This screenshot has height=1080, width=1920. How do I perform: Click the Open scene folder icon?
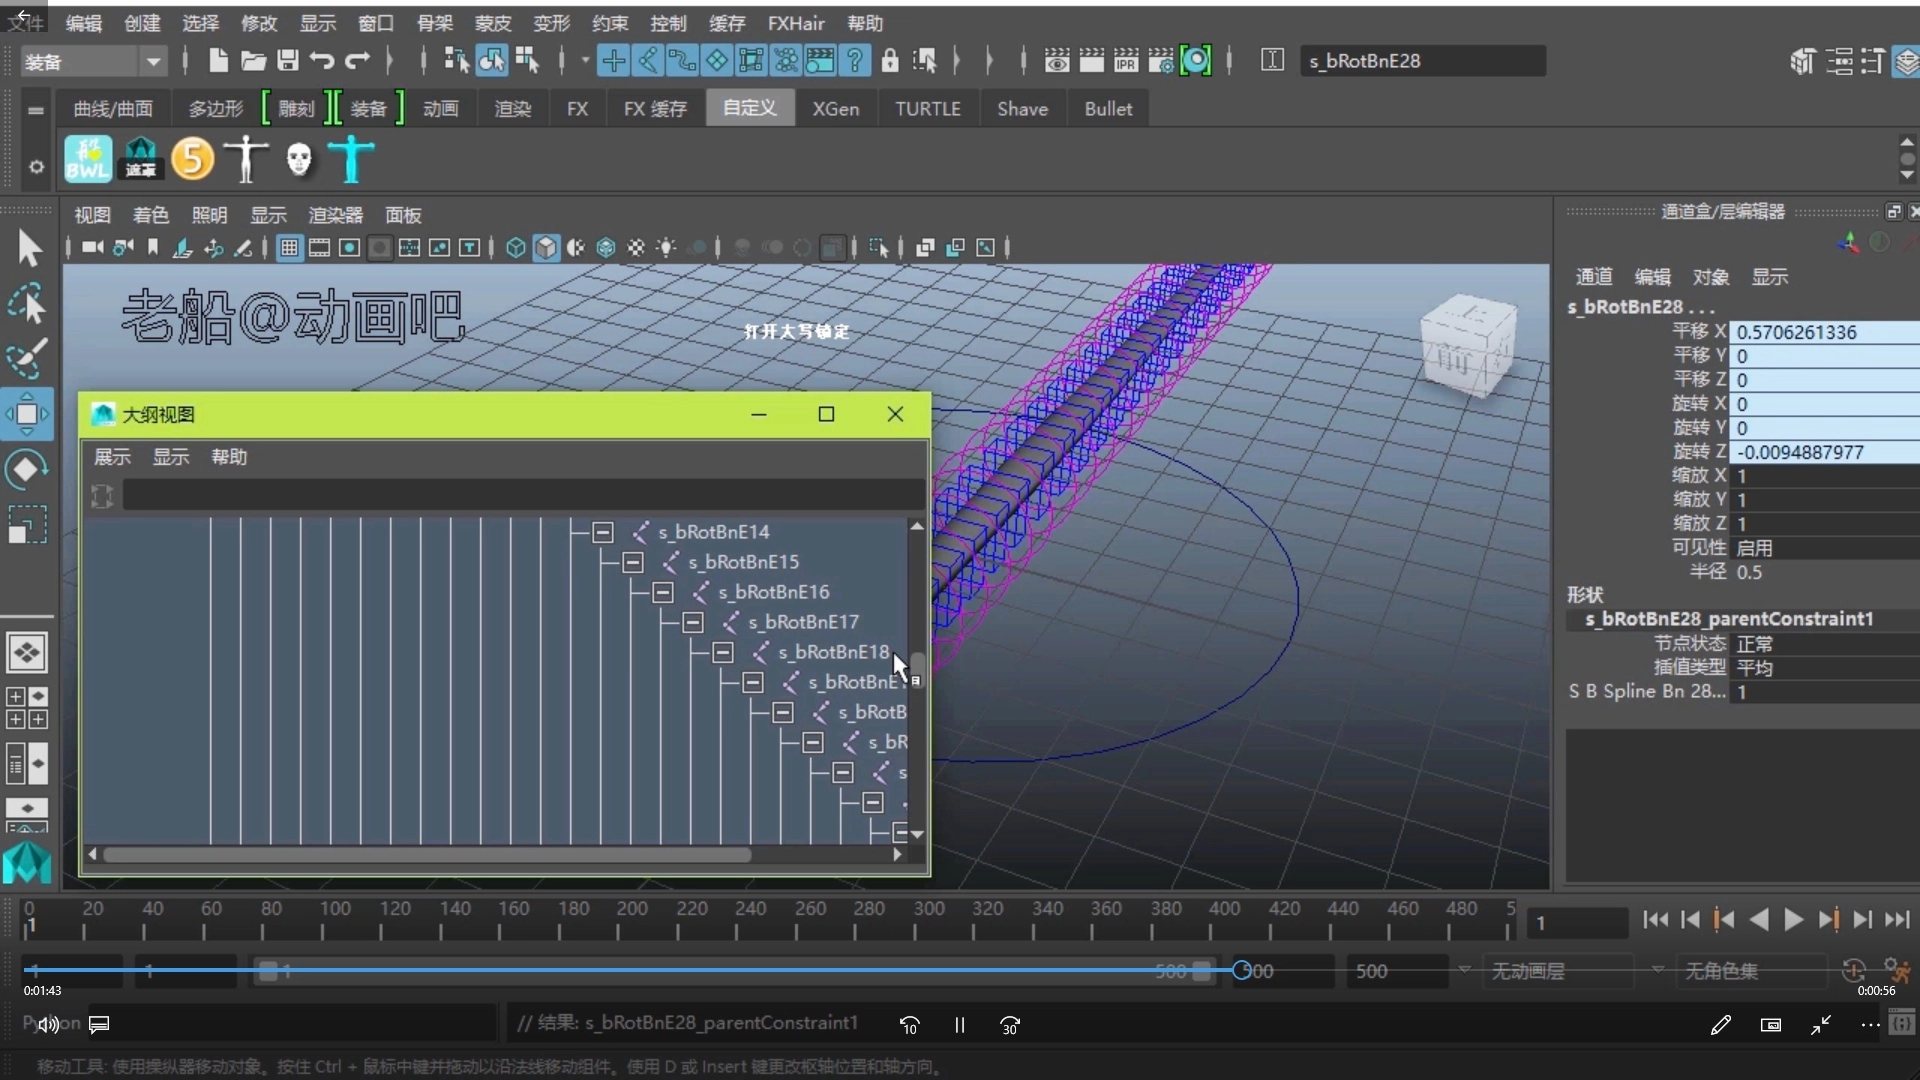(253, 61)
